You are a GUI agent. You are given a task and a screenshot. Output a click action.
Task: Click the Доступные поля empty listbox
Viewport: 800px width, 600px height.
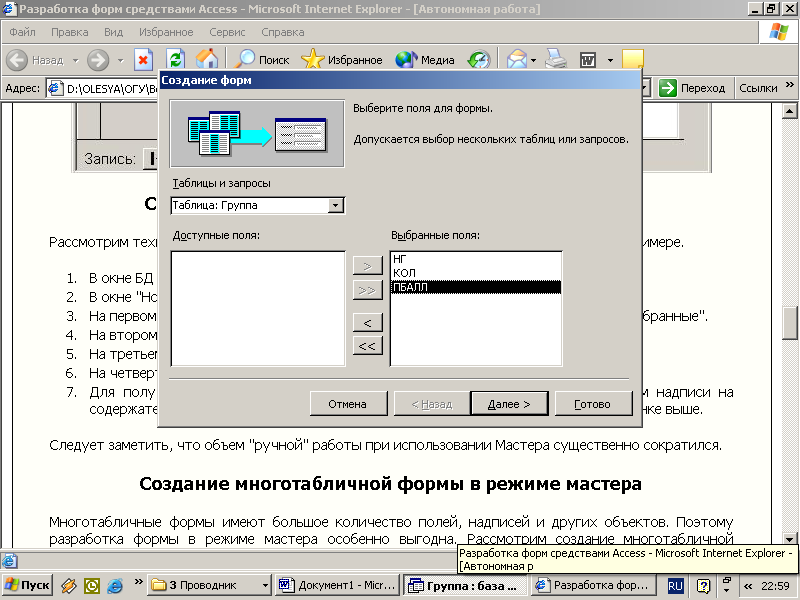click(x=258, y=309)
